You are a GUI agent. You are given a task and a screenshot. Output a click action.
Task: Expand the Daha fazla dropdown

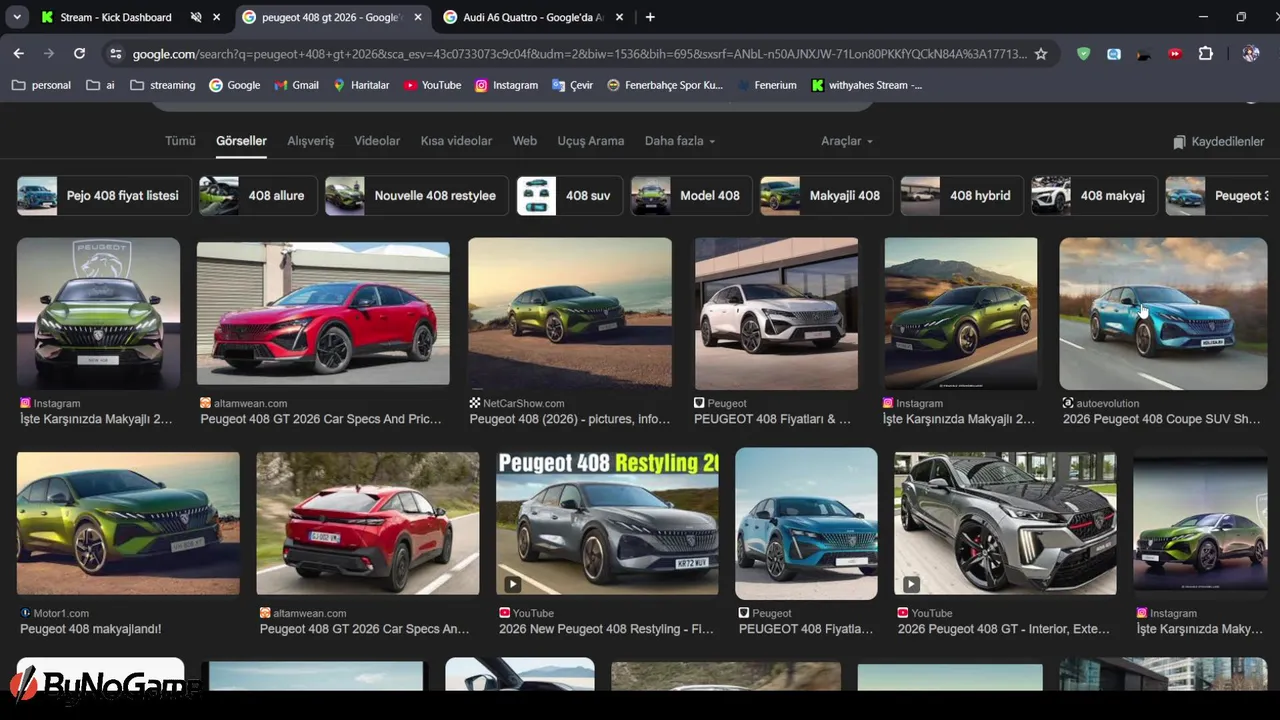click(x=680, y=141)
